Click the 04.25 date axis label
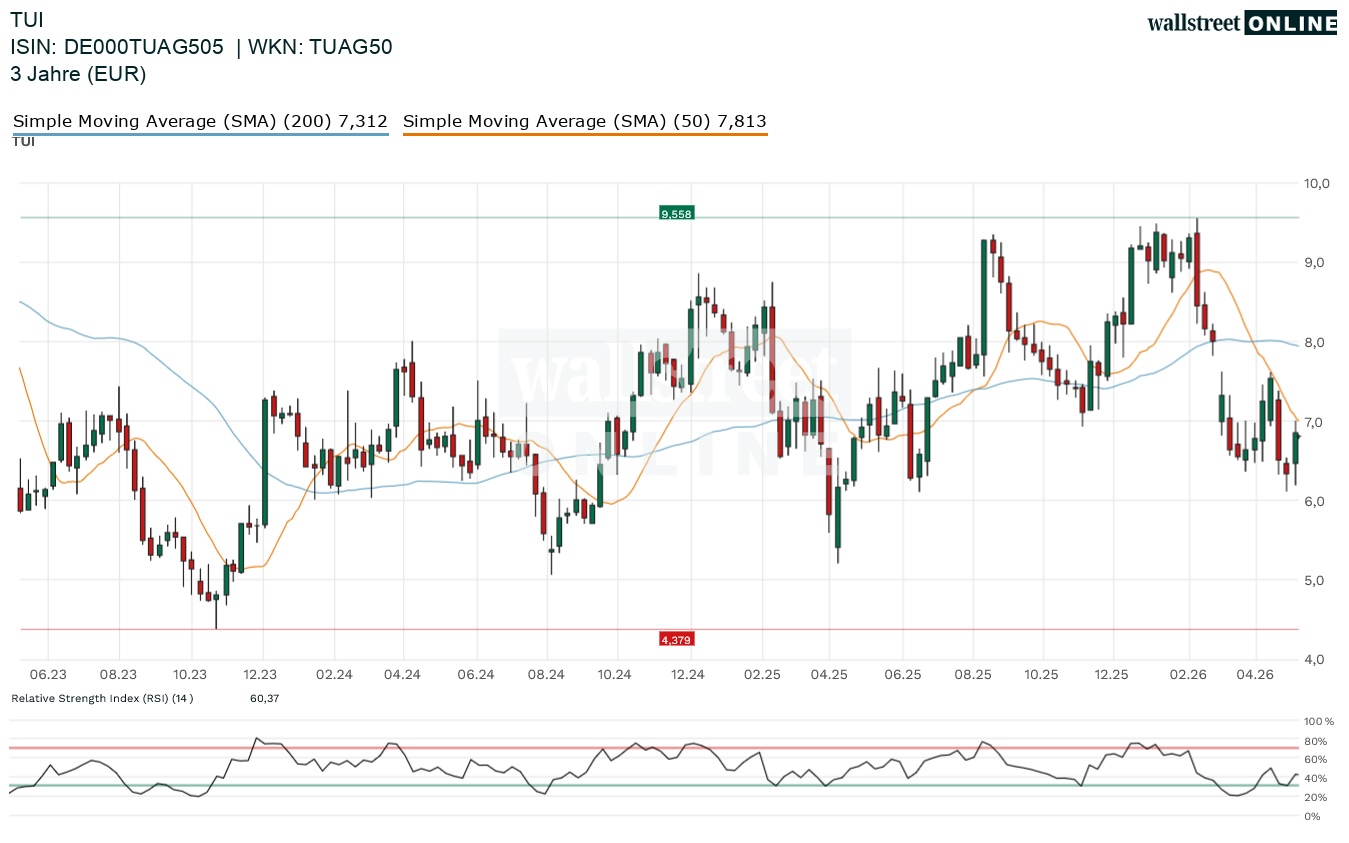The width and height of the screenshot is (1349, 843). coord(829,675)
